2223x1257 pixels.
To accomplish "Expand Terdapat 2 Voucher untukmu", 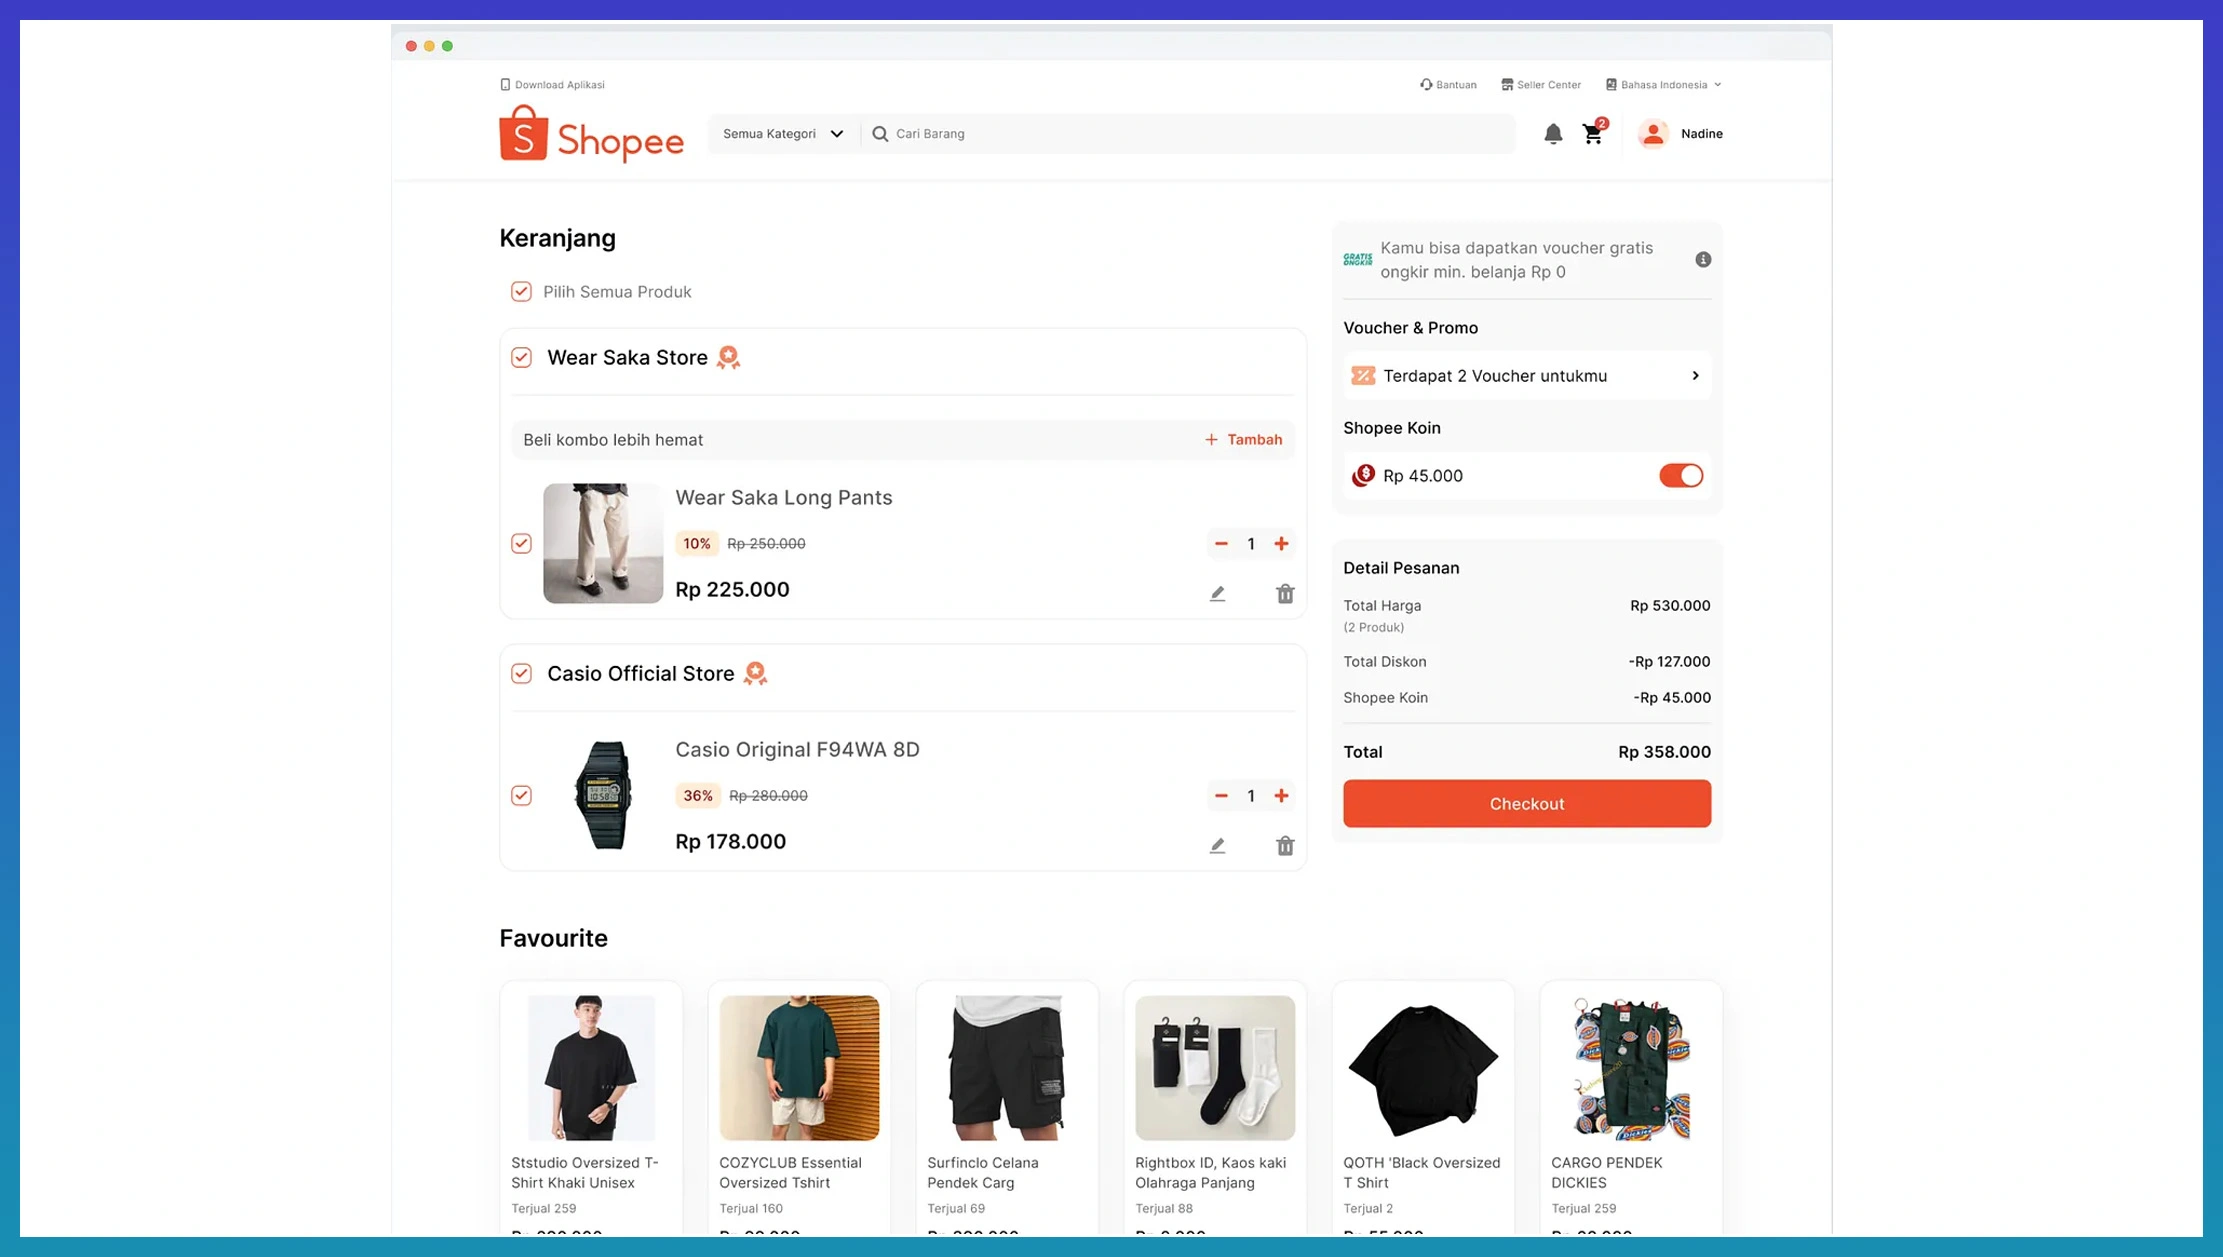I will [1526, 376].
